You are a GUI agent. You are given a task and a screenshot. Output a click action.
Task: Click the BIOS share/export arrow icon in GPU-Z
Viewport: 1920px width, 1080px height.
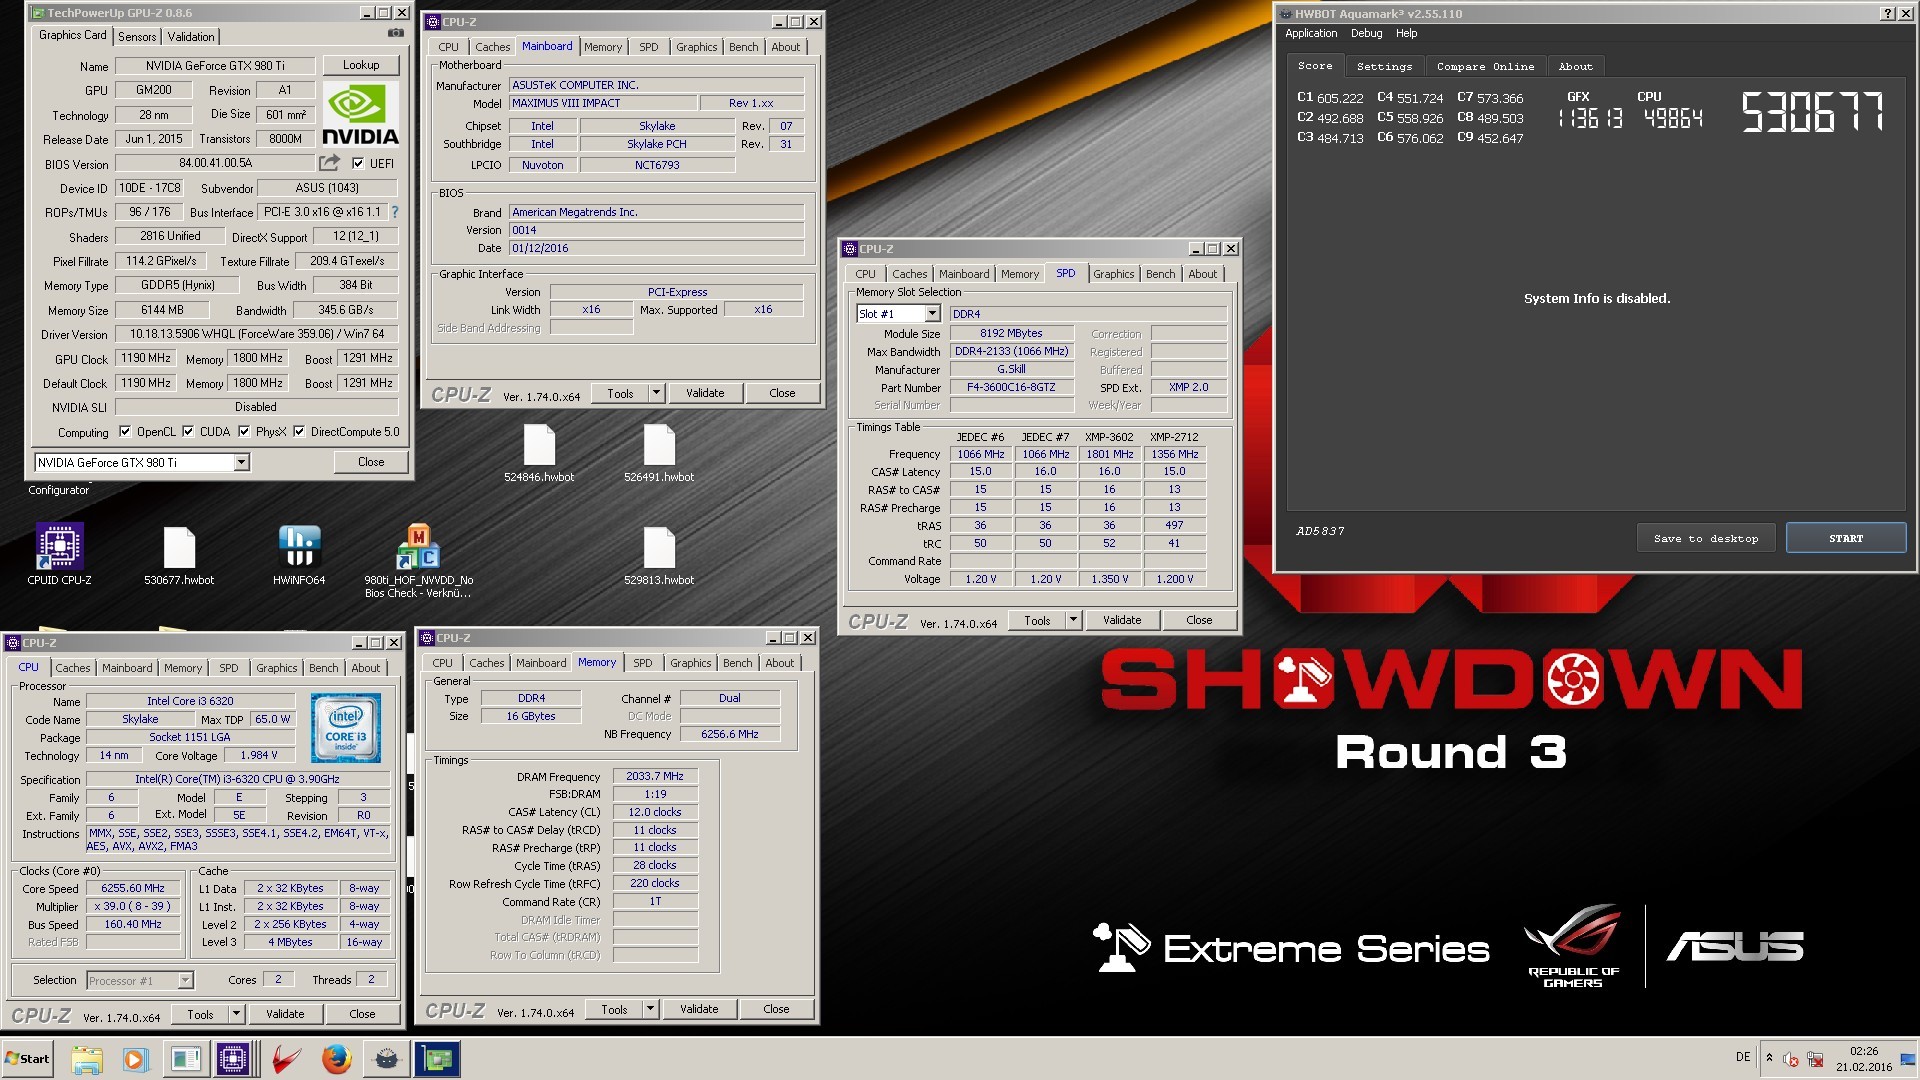click(329, 163)
